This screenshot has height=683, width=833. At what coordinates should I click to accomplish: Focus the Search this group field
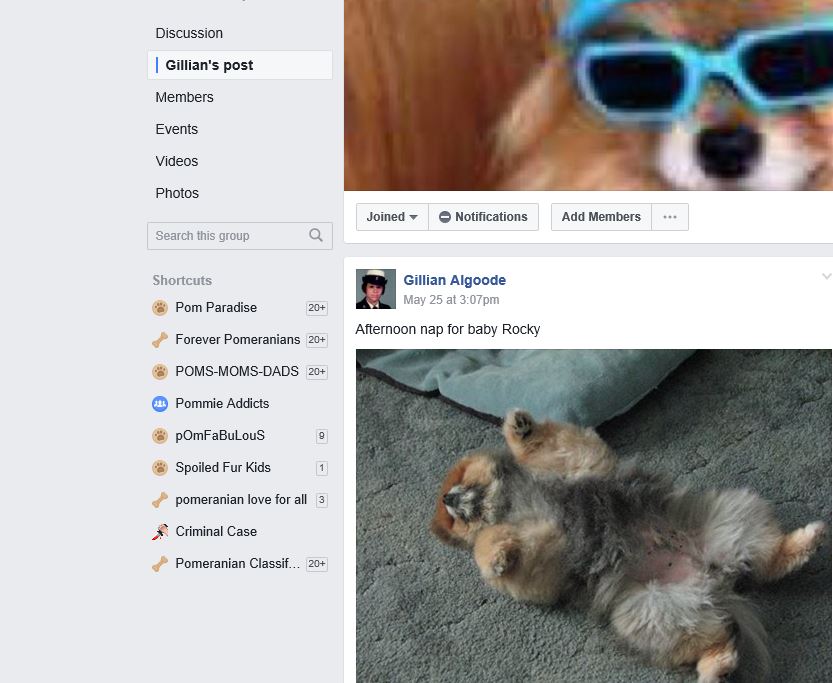(x=240, y=236)
